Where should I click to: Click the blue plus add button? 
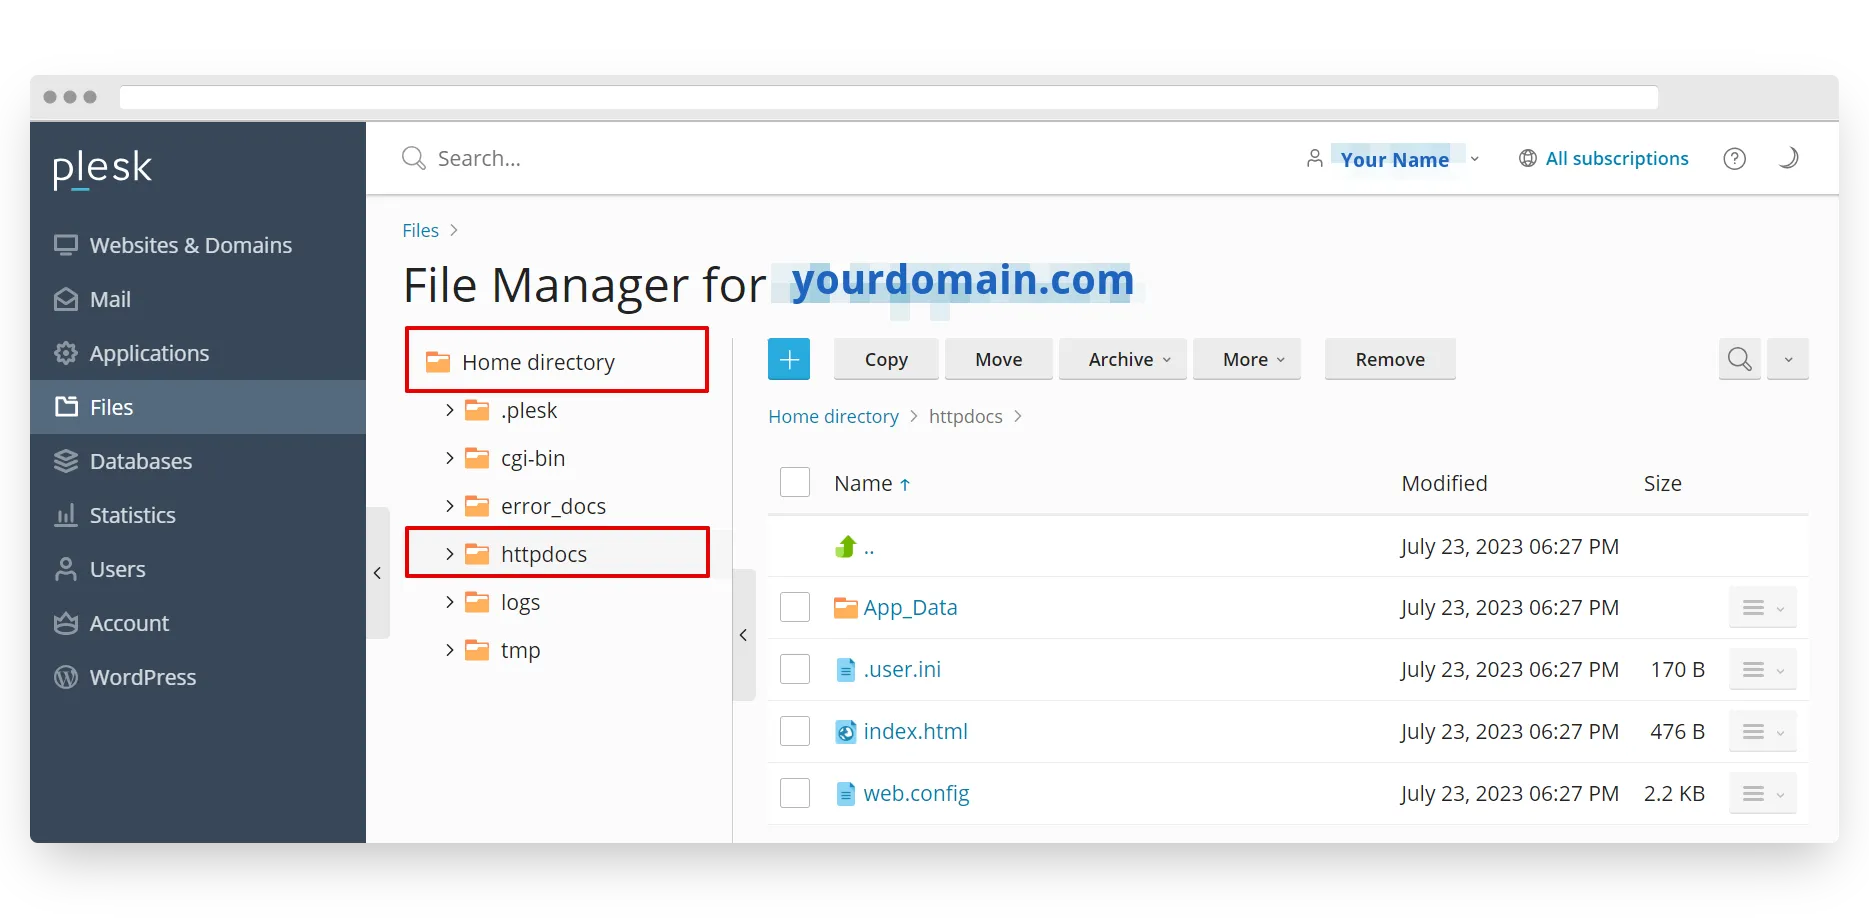pyautogui.click(x=789, y=359)
